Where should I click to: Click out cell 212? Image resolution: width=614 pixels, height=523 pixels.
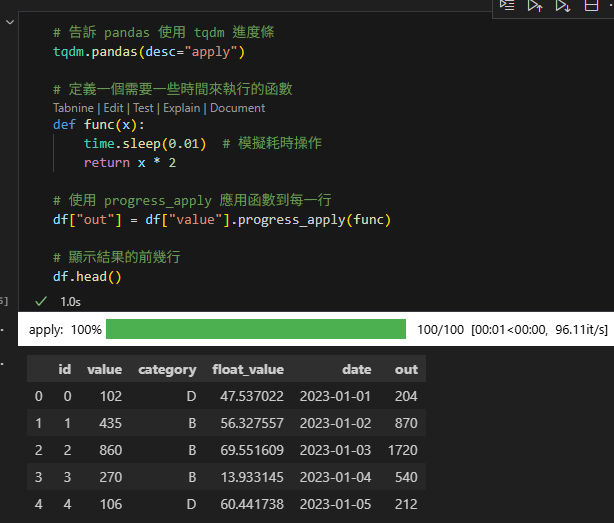click(x=406, y=504)
